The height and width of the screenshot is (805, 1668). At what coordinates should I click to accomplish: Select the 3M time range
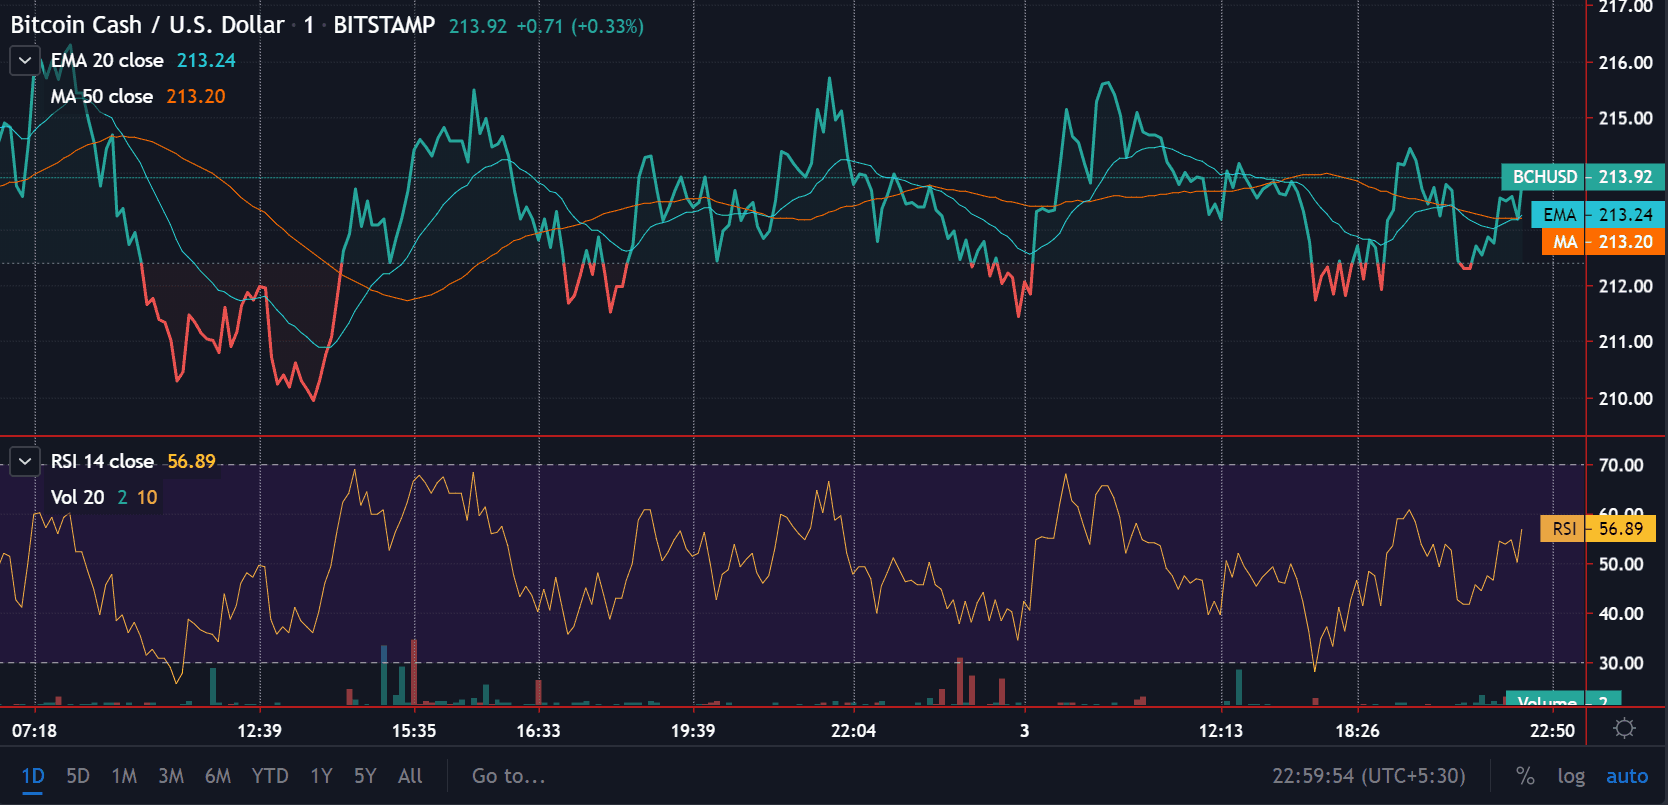point(171,776)
